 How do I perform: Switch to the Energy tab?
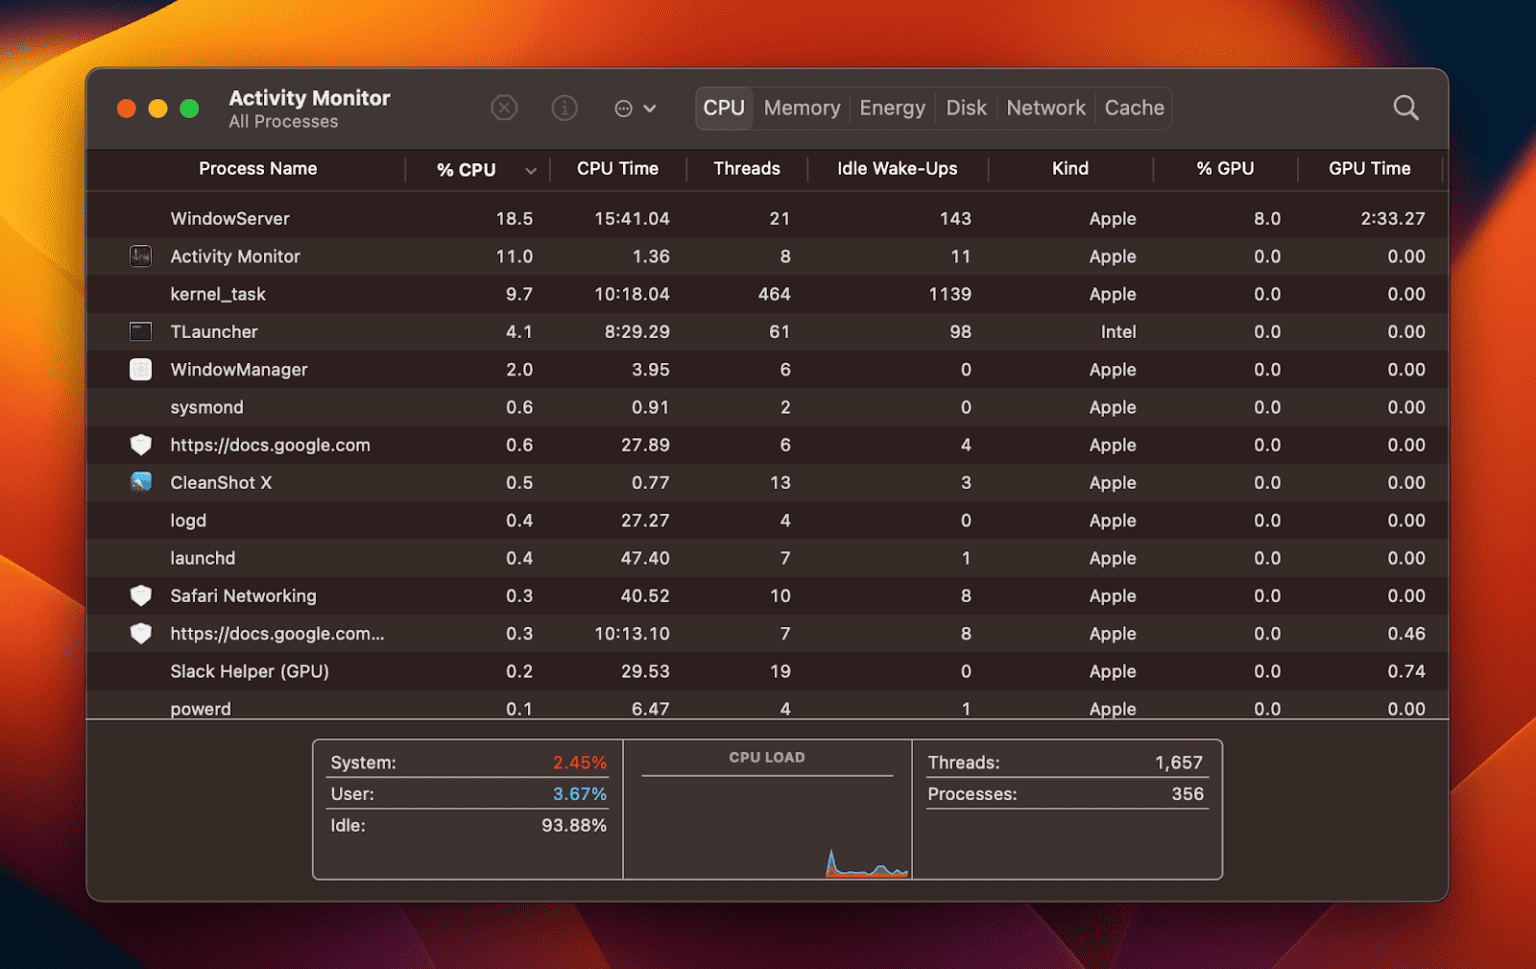coord(891,108)
